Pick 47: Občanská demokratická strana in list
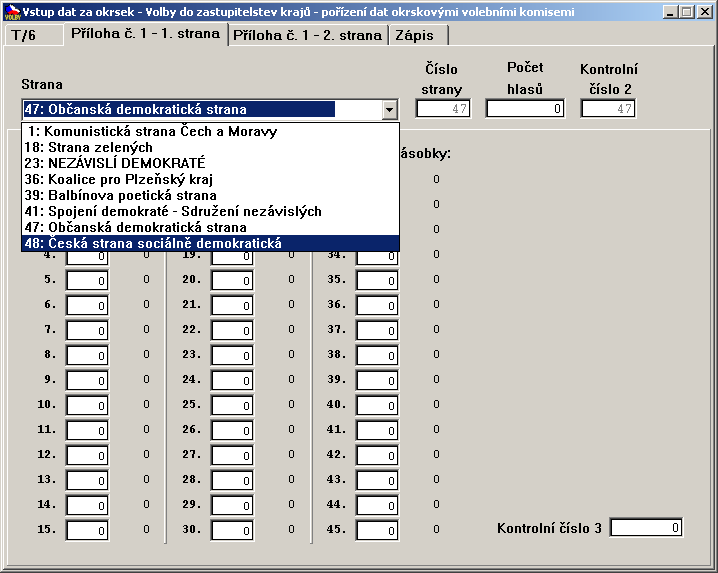 click(x=210, y=228)
